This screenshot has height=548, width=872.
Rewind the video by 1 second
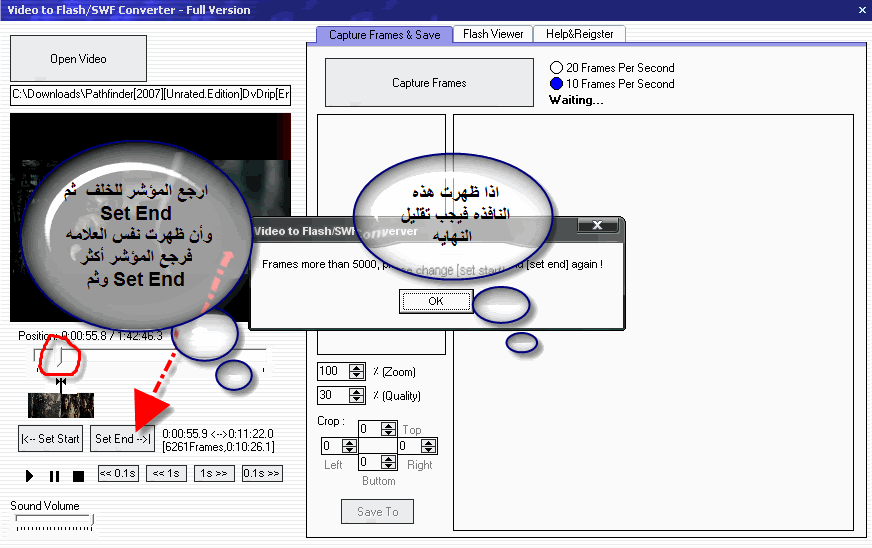[x=165, y=474]
